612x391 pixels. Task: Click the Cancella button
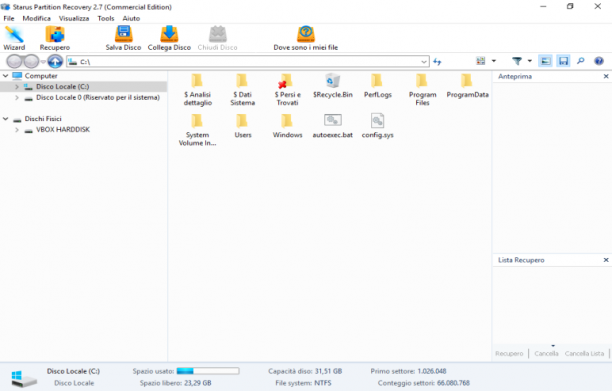(x=546, y=354)
